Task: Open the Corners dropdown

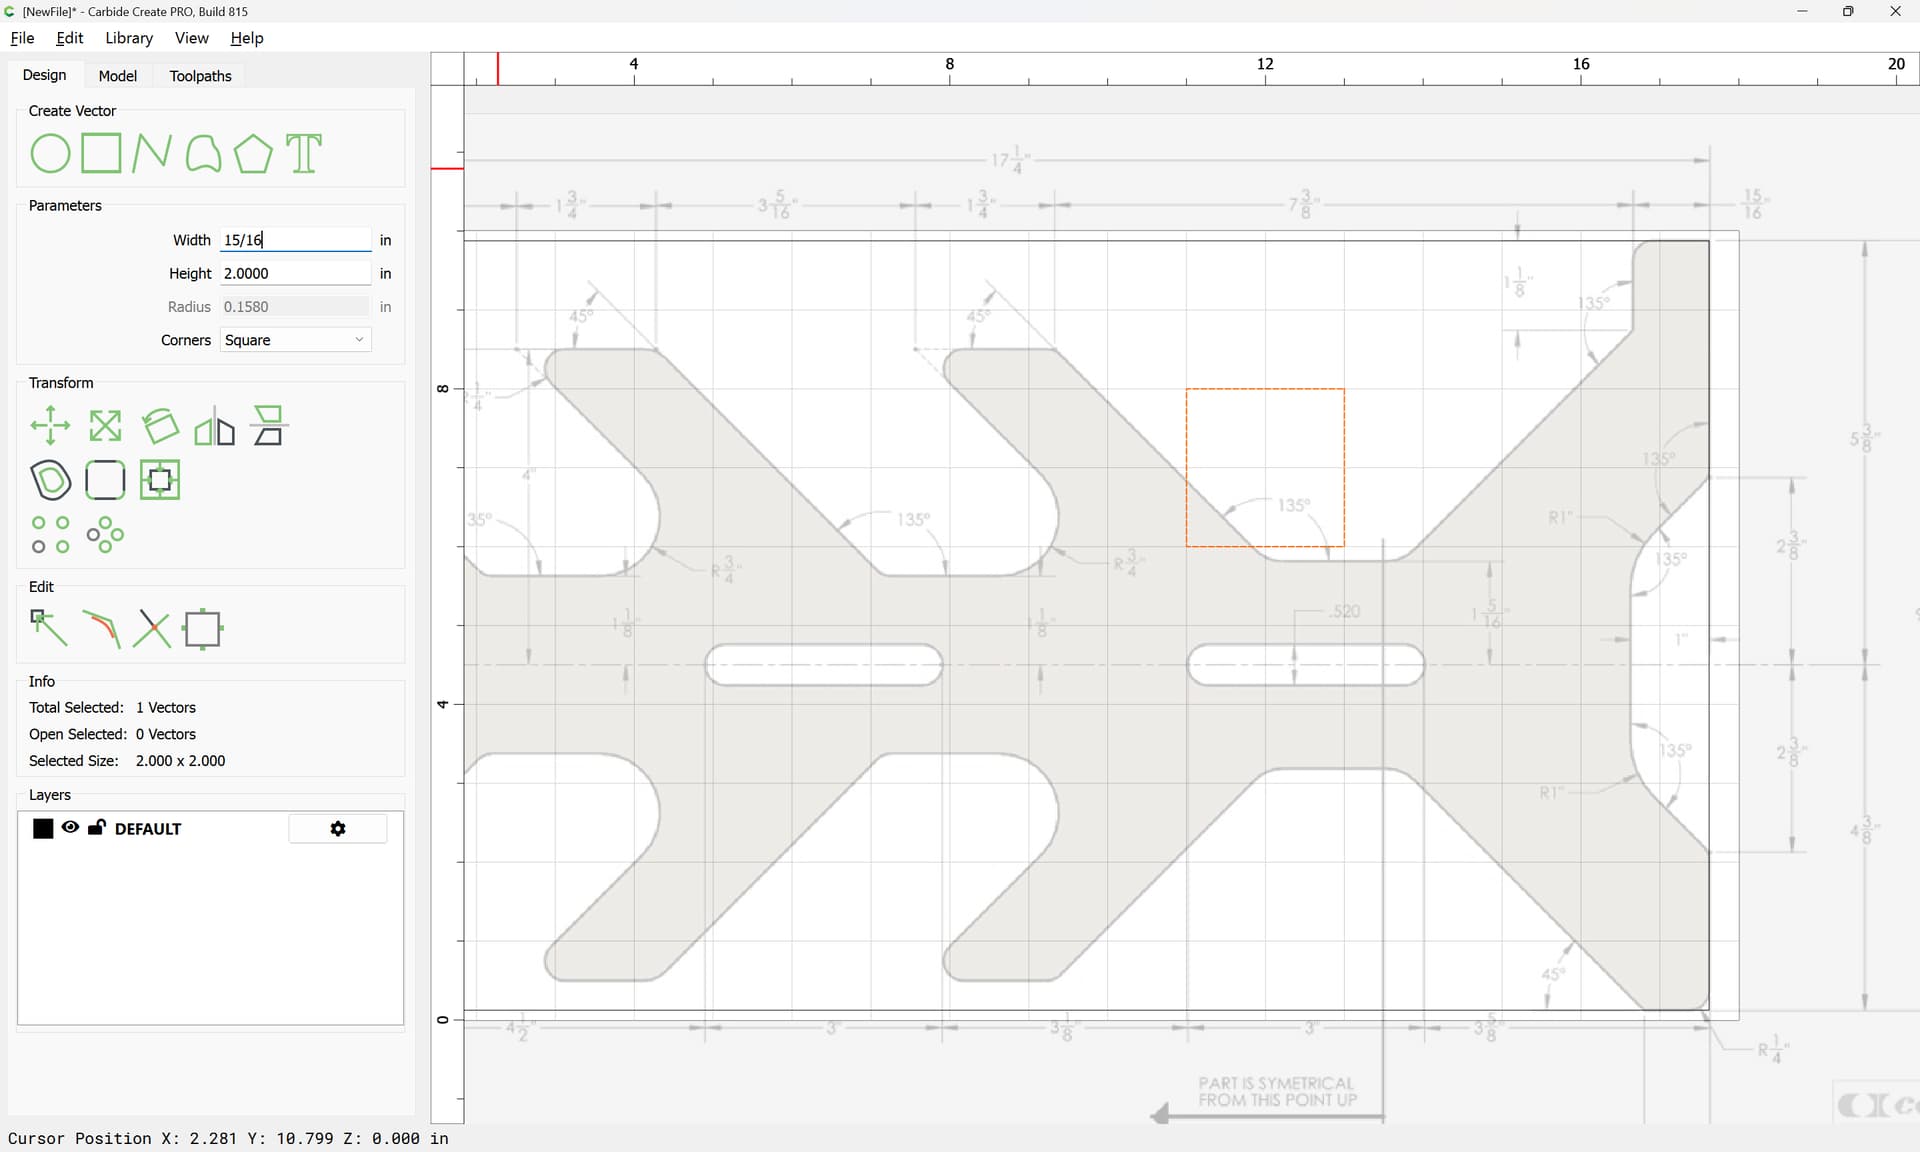Action: pos(295,340)
